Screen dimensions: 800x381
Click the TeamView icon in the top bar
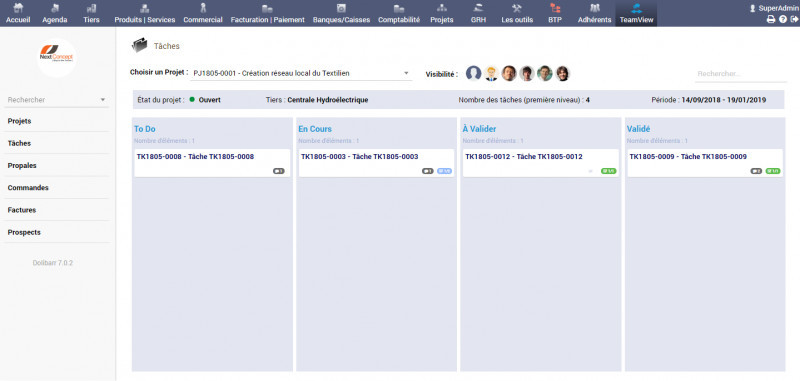[636, 8]
